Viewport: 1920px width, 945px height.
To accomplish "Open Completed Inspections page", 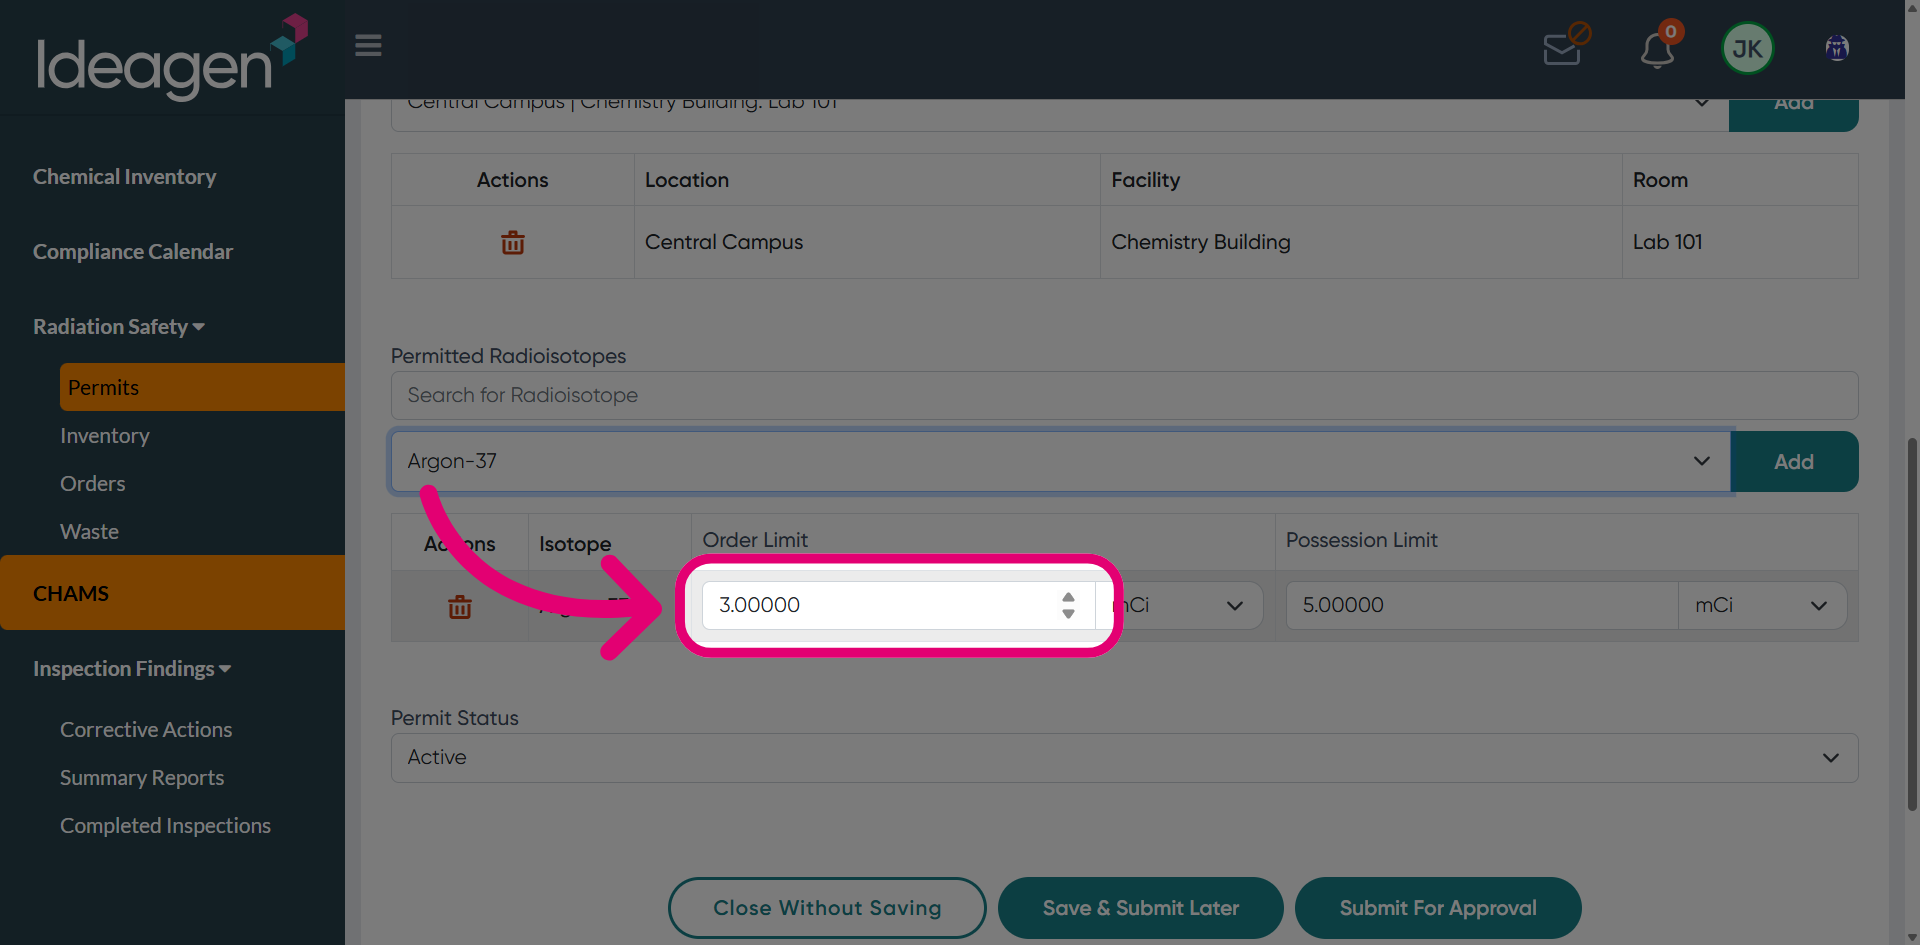I will point(165,826).
